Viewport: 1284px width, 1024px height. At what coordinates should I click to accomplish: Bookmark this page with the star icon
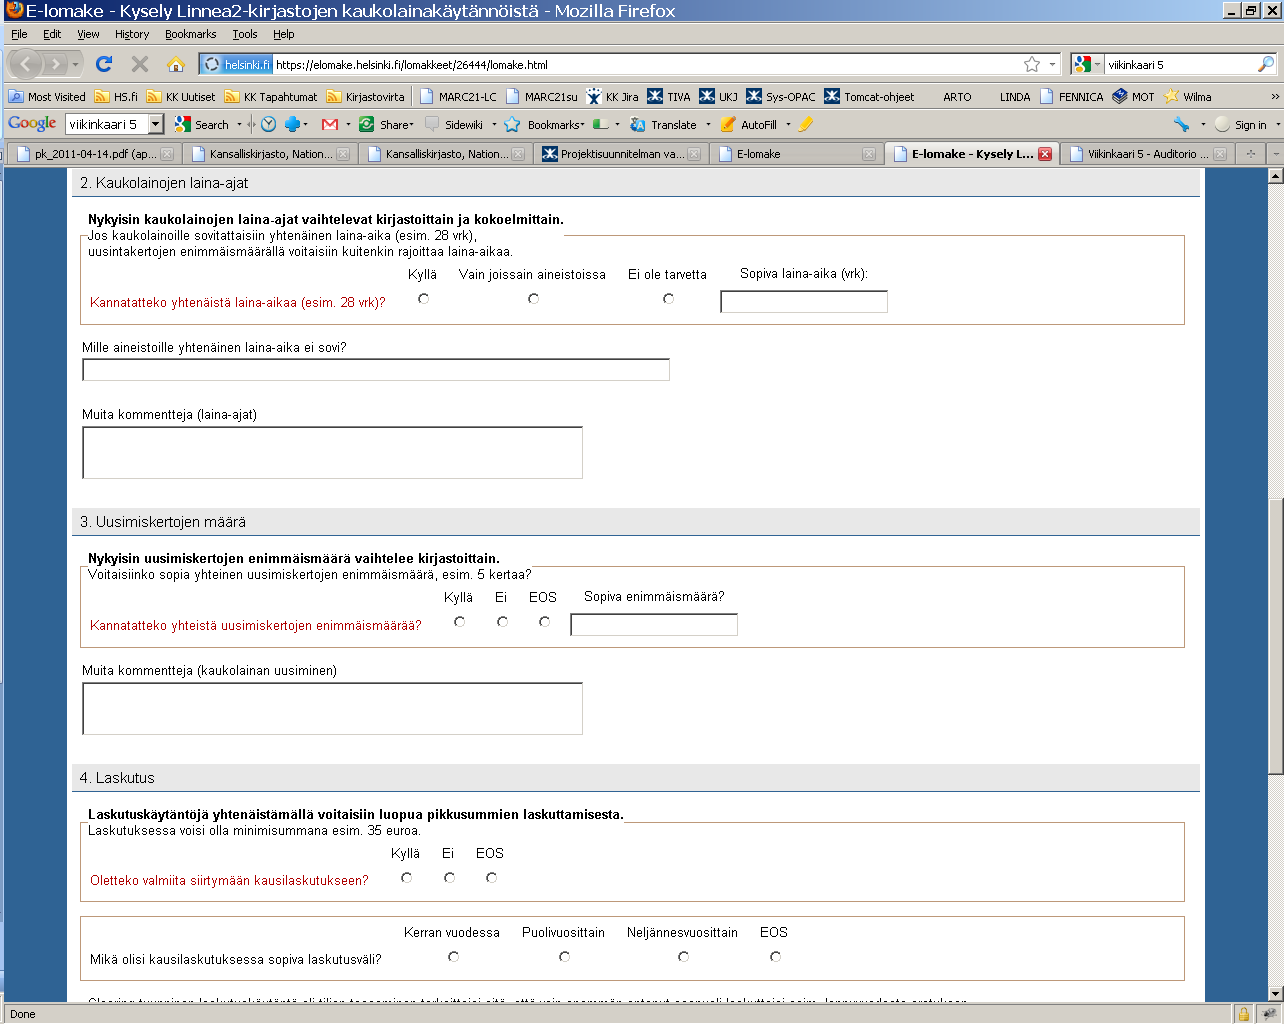[1032, 64]
